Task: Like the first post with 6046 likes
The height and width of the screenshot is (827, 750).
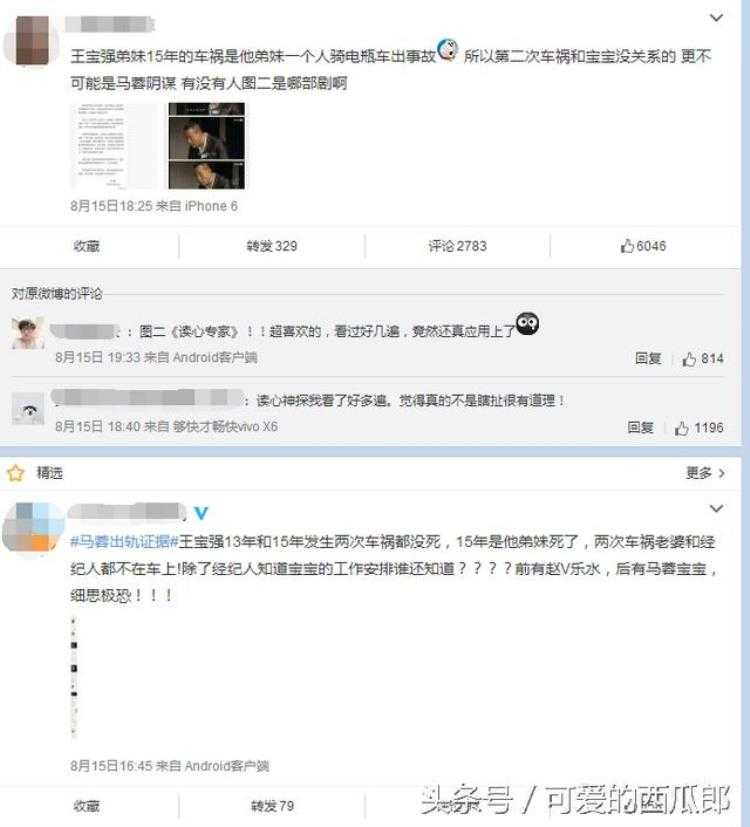Action: click(x=643, y=246)
